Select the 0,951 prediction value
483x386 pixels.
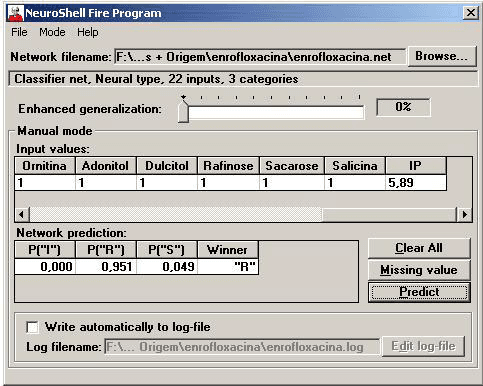tap(106, 266)
